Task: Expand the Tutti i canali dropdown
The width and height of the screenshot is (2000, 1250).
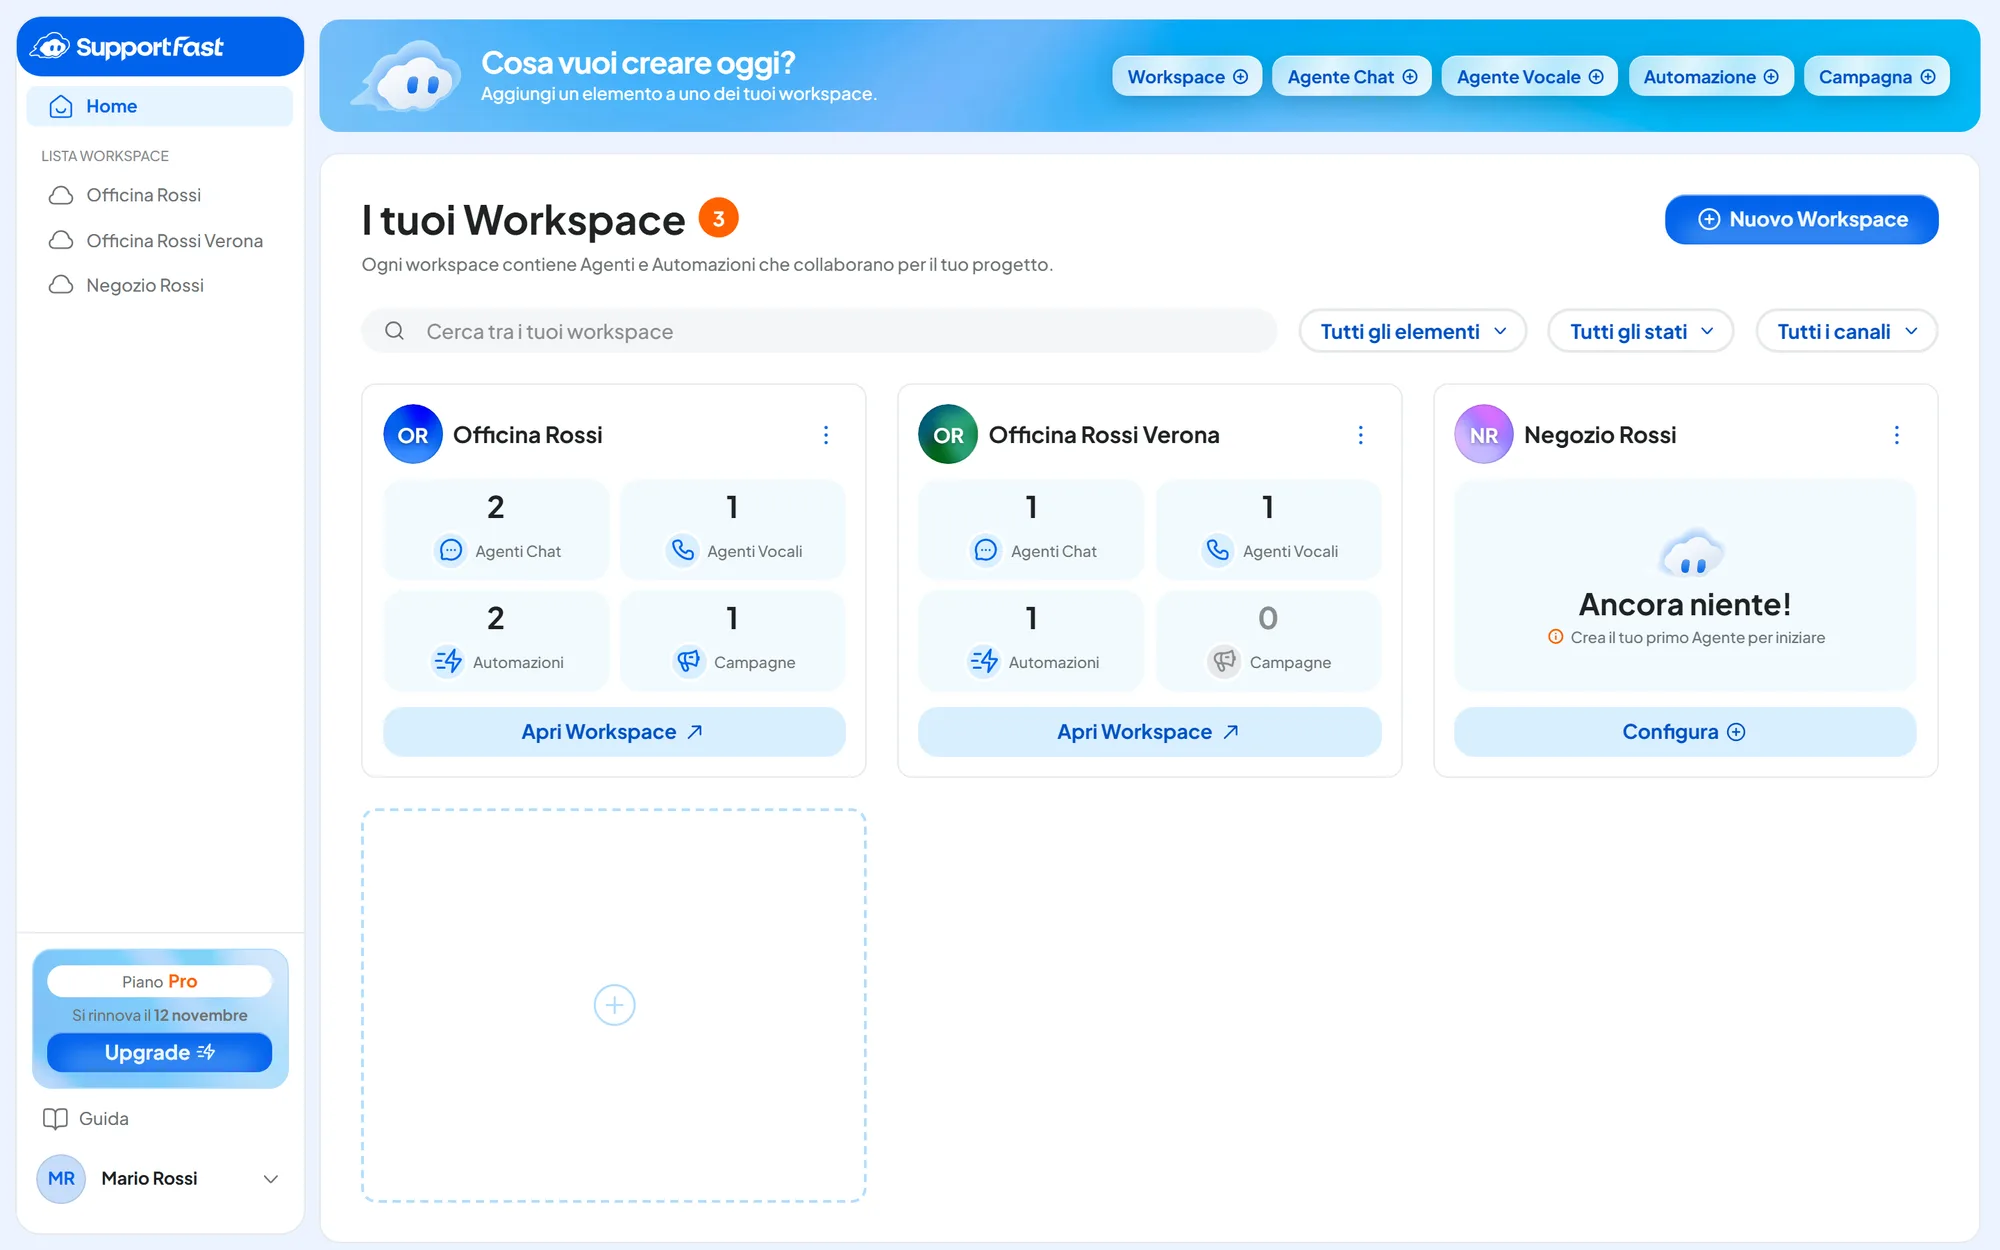Action: pos(1847,331)
